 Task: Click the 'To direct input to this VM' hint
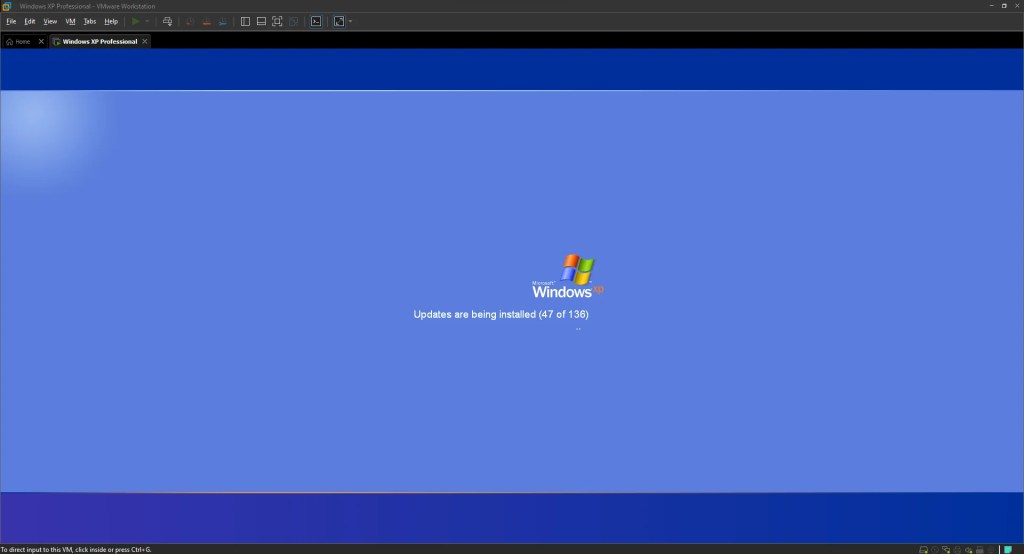[76, 549]
